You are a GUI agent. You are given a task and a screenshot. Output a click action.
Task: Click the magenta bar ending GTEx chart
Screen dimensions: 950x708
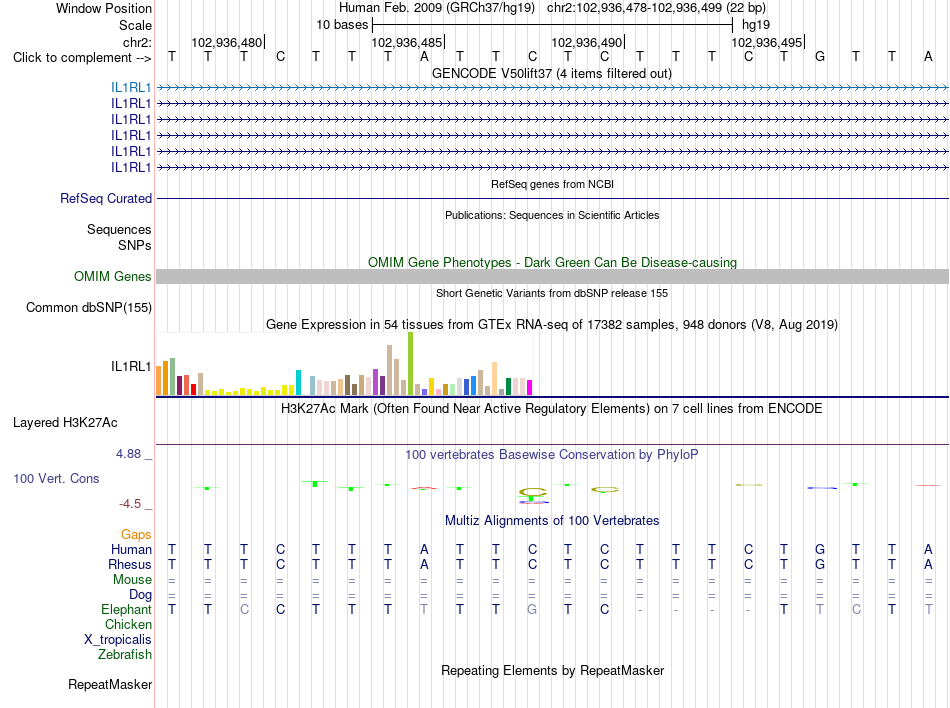pos(530,387)
